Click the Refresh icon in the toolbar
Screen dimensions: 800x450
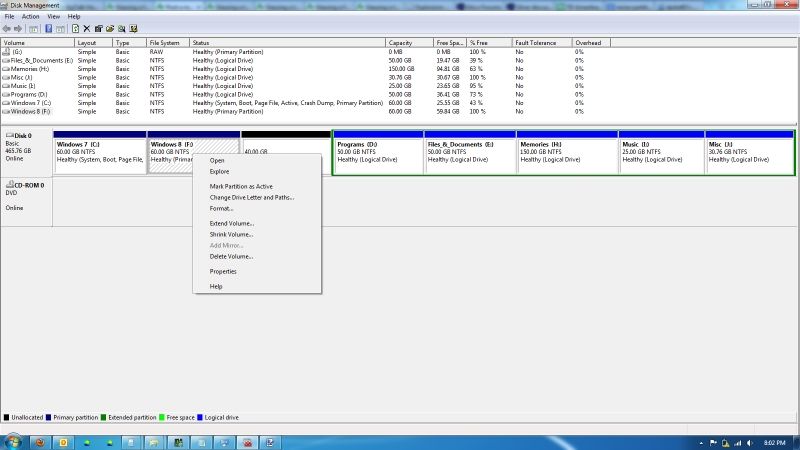click(75, 29)
